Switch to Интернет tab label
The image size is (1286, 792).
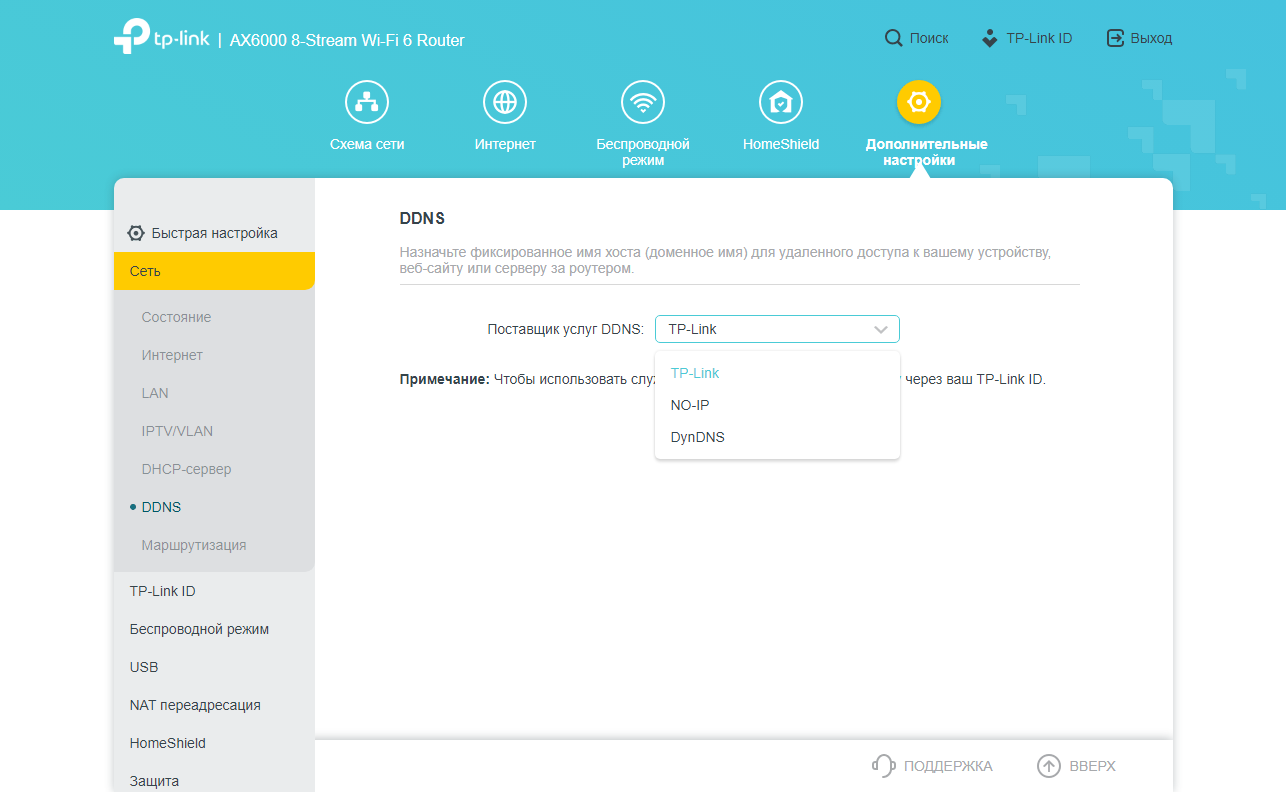point(505,144)
